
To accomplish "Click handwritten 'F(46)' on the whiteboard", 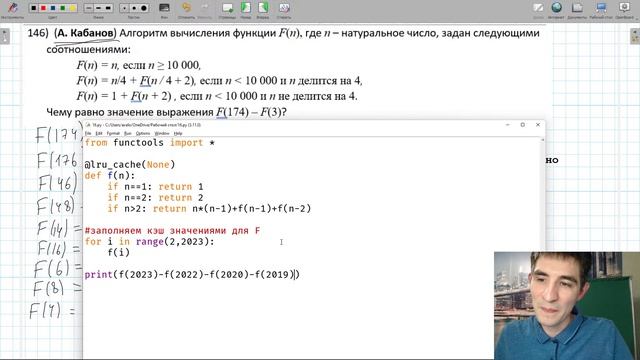I will 58,183.
